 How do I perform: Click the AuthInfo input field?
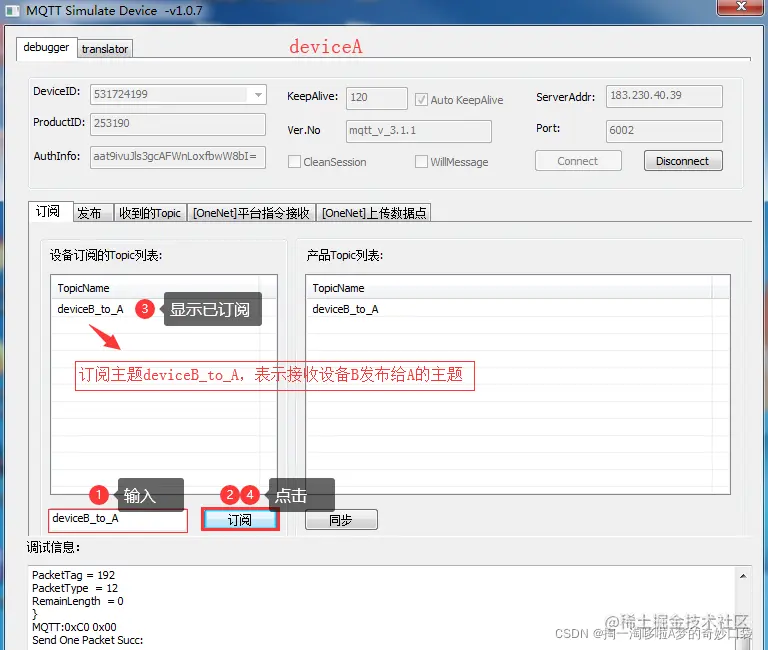(178, 157)
